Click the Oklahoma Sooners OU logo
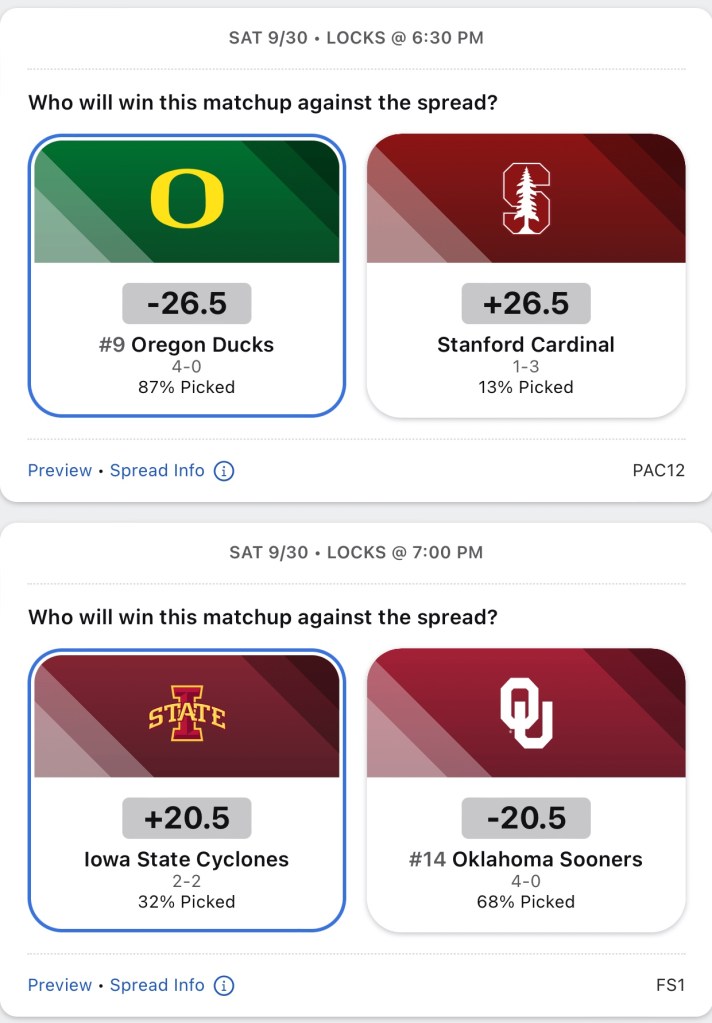712x1023 pixels. tap(526, 713)
